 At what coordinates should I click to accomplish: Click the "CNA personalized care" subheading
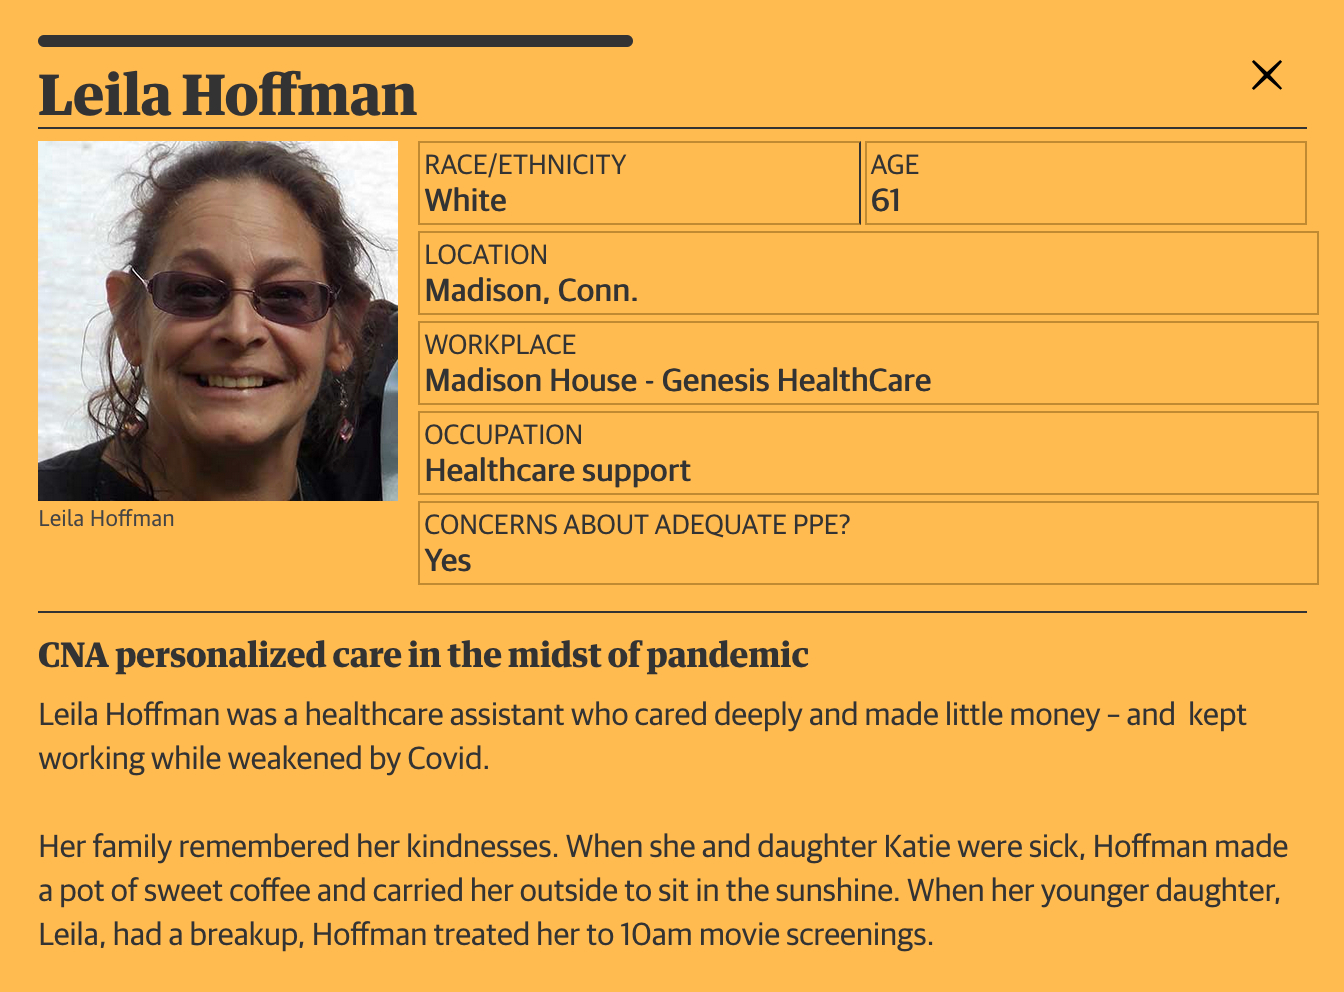click(423, 655)
